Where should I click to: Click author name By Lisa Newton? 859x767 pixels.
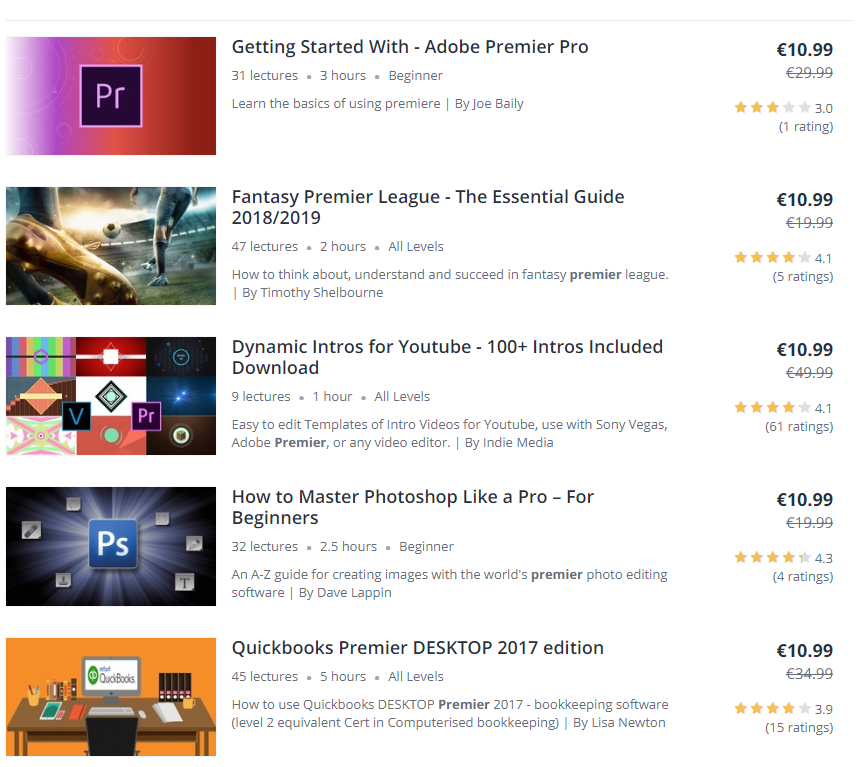(x=619, y=723)
